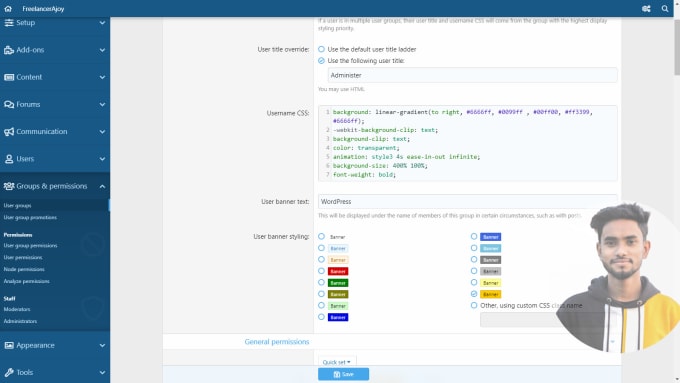680x383 pixels.
Task: Click the FreelancerAjoy site title
Action: tap(43, 9)
